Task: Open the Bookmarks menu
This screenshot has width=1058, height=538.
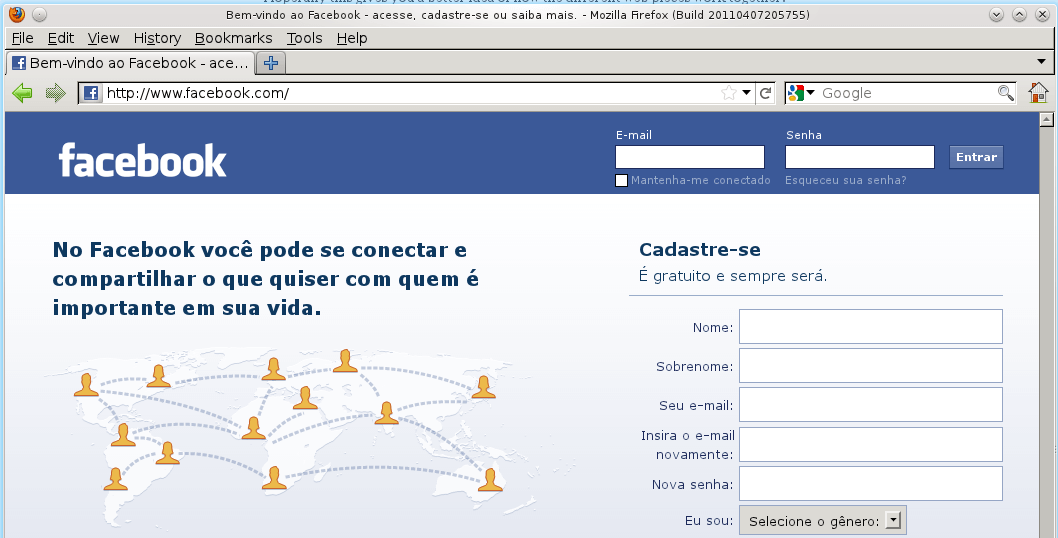Action: [233, 38]
